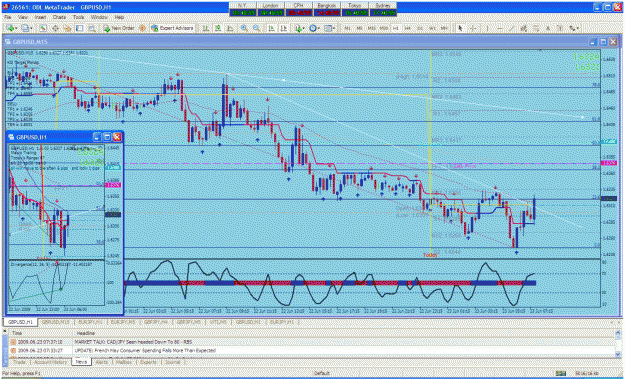
Task: Select the M1 timeframe
Action: (x=348, y=28)
